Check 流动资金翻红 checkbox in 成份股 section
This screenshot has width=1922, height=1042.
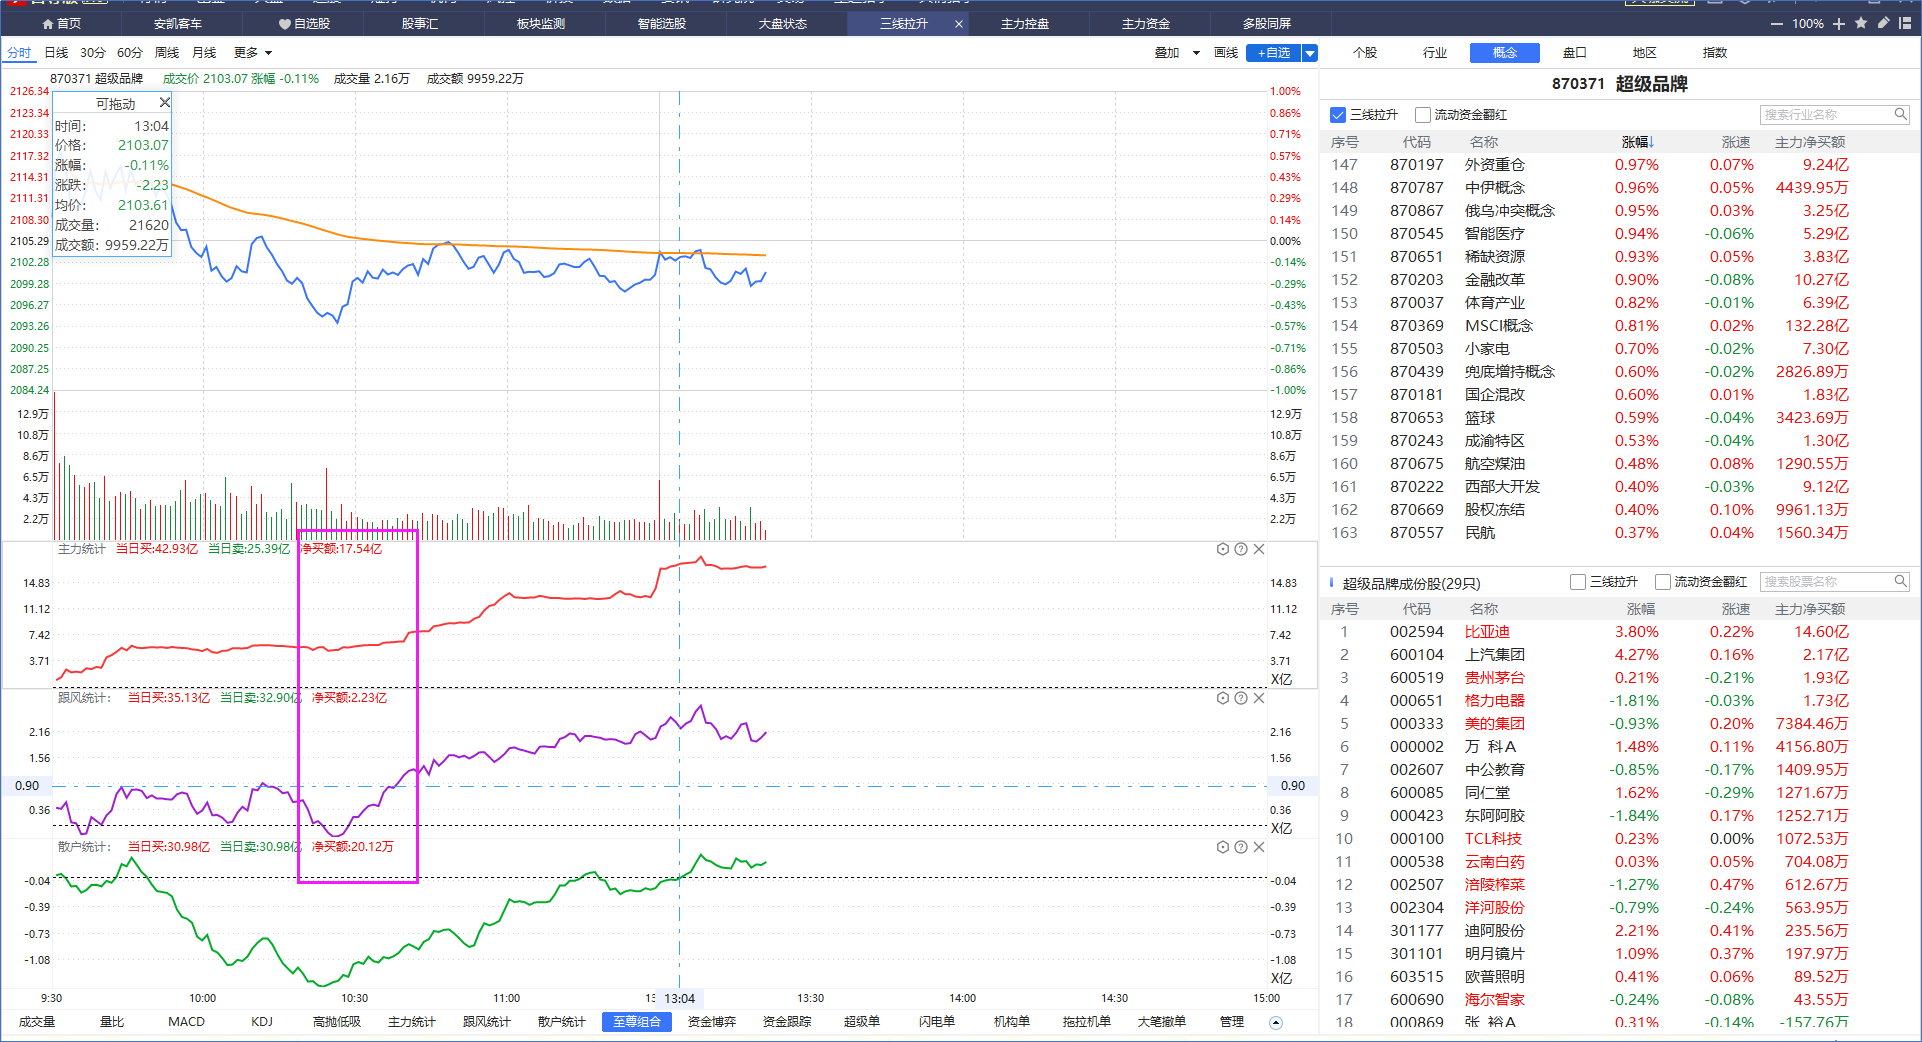[x=1662, y=582]
